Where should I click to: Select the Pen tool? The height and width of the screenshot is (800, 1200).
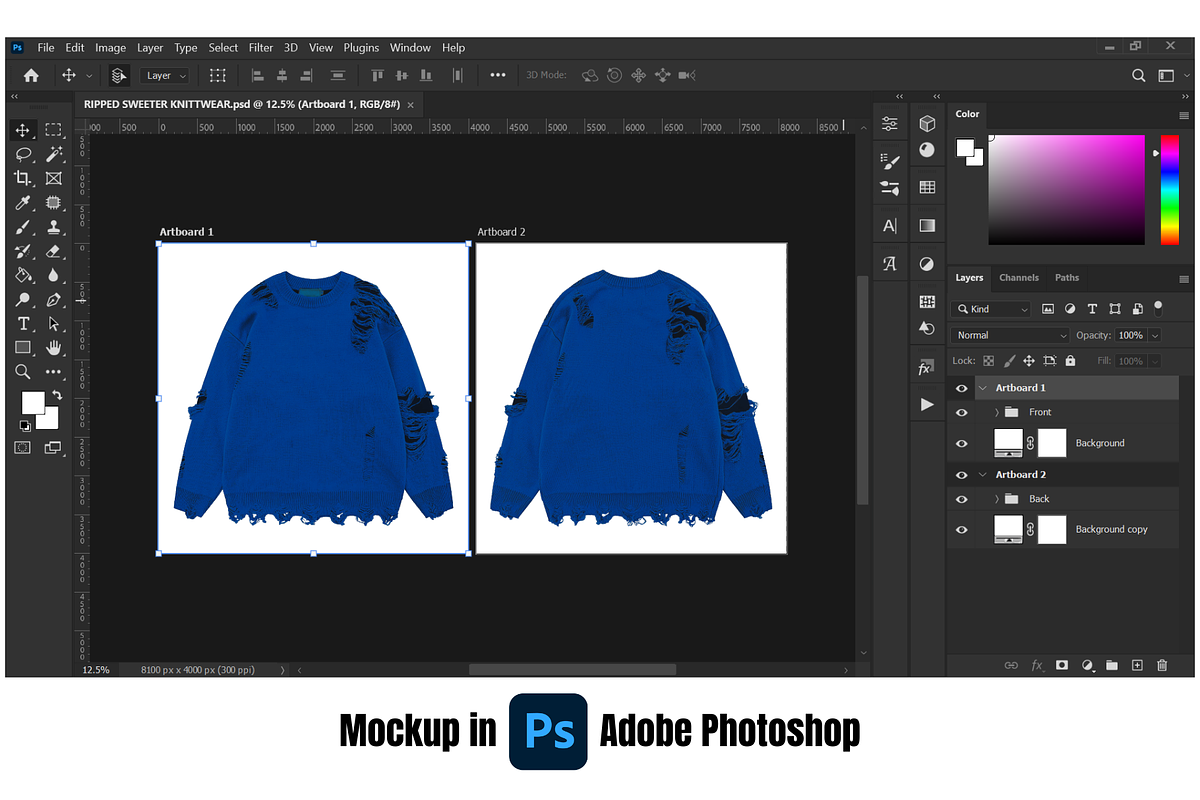pyautogui.click(x=53, y=299)
